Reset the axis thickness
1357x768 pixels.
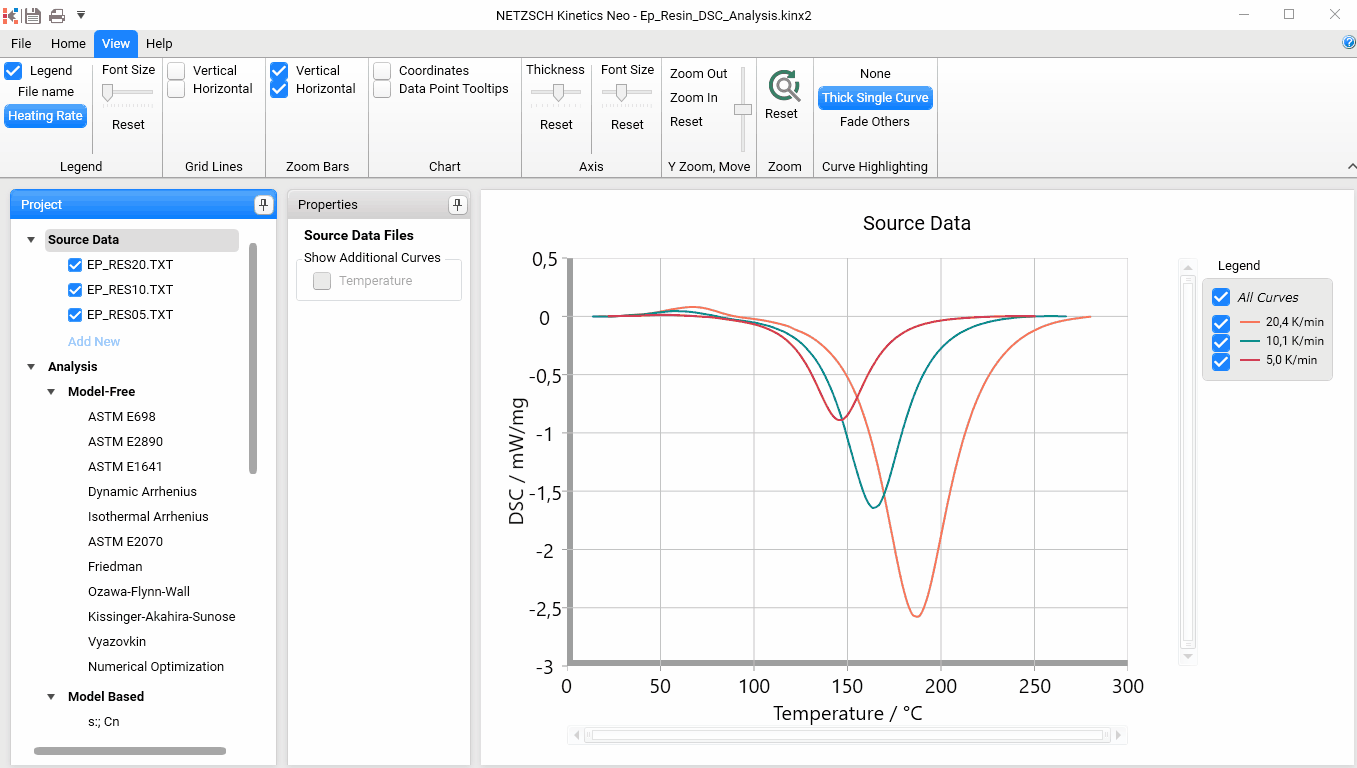(556, 125)
